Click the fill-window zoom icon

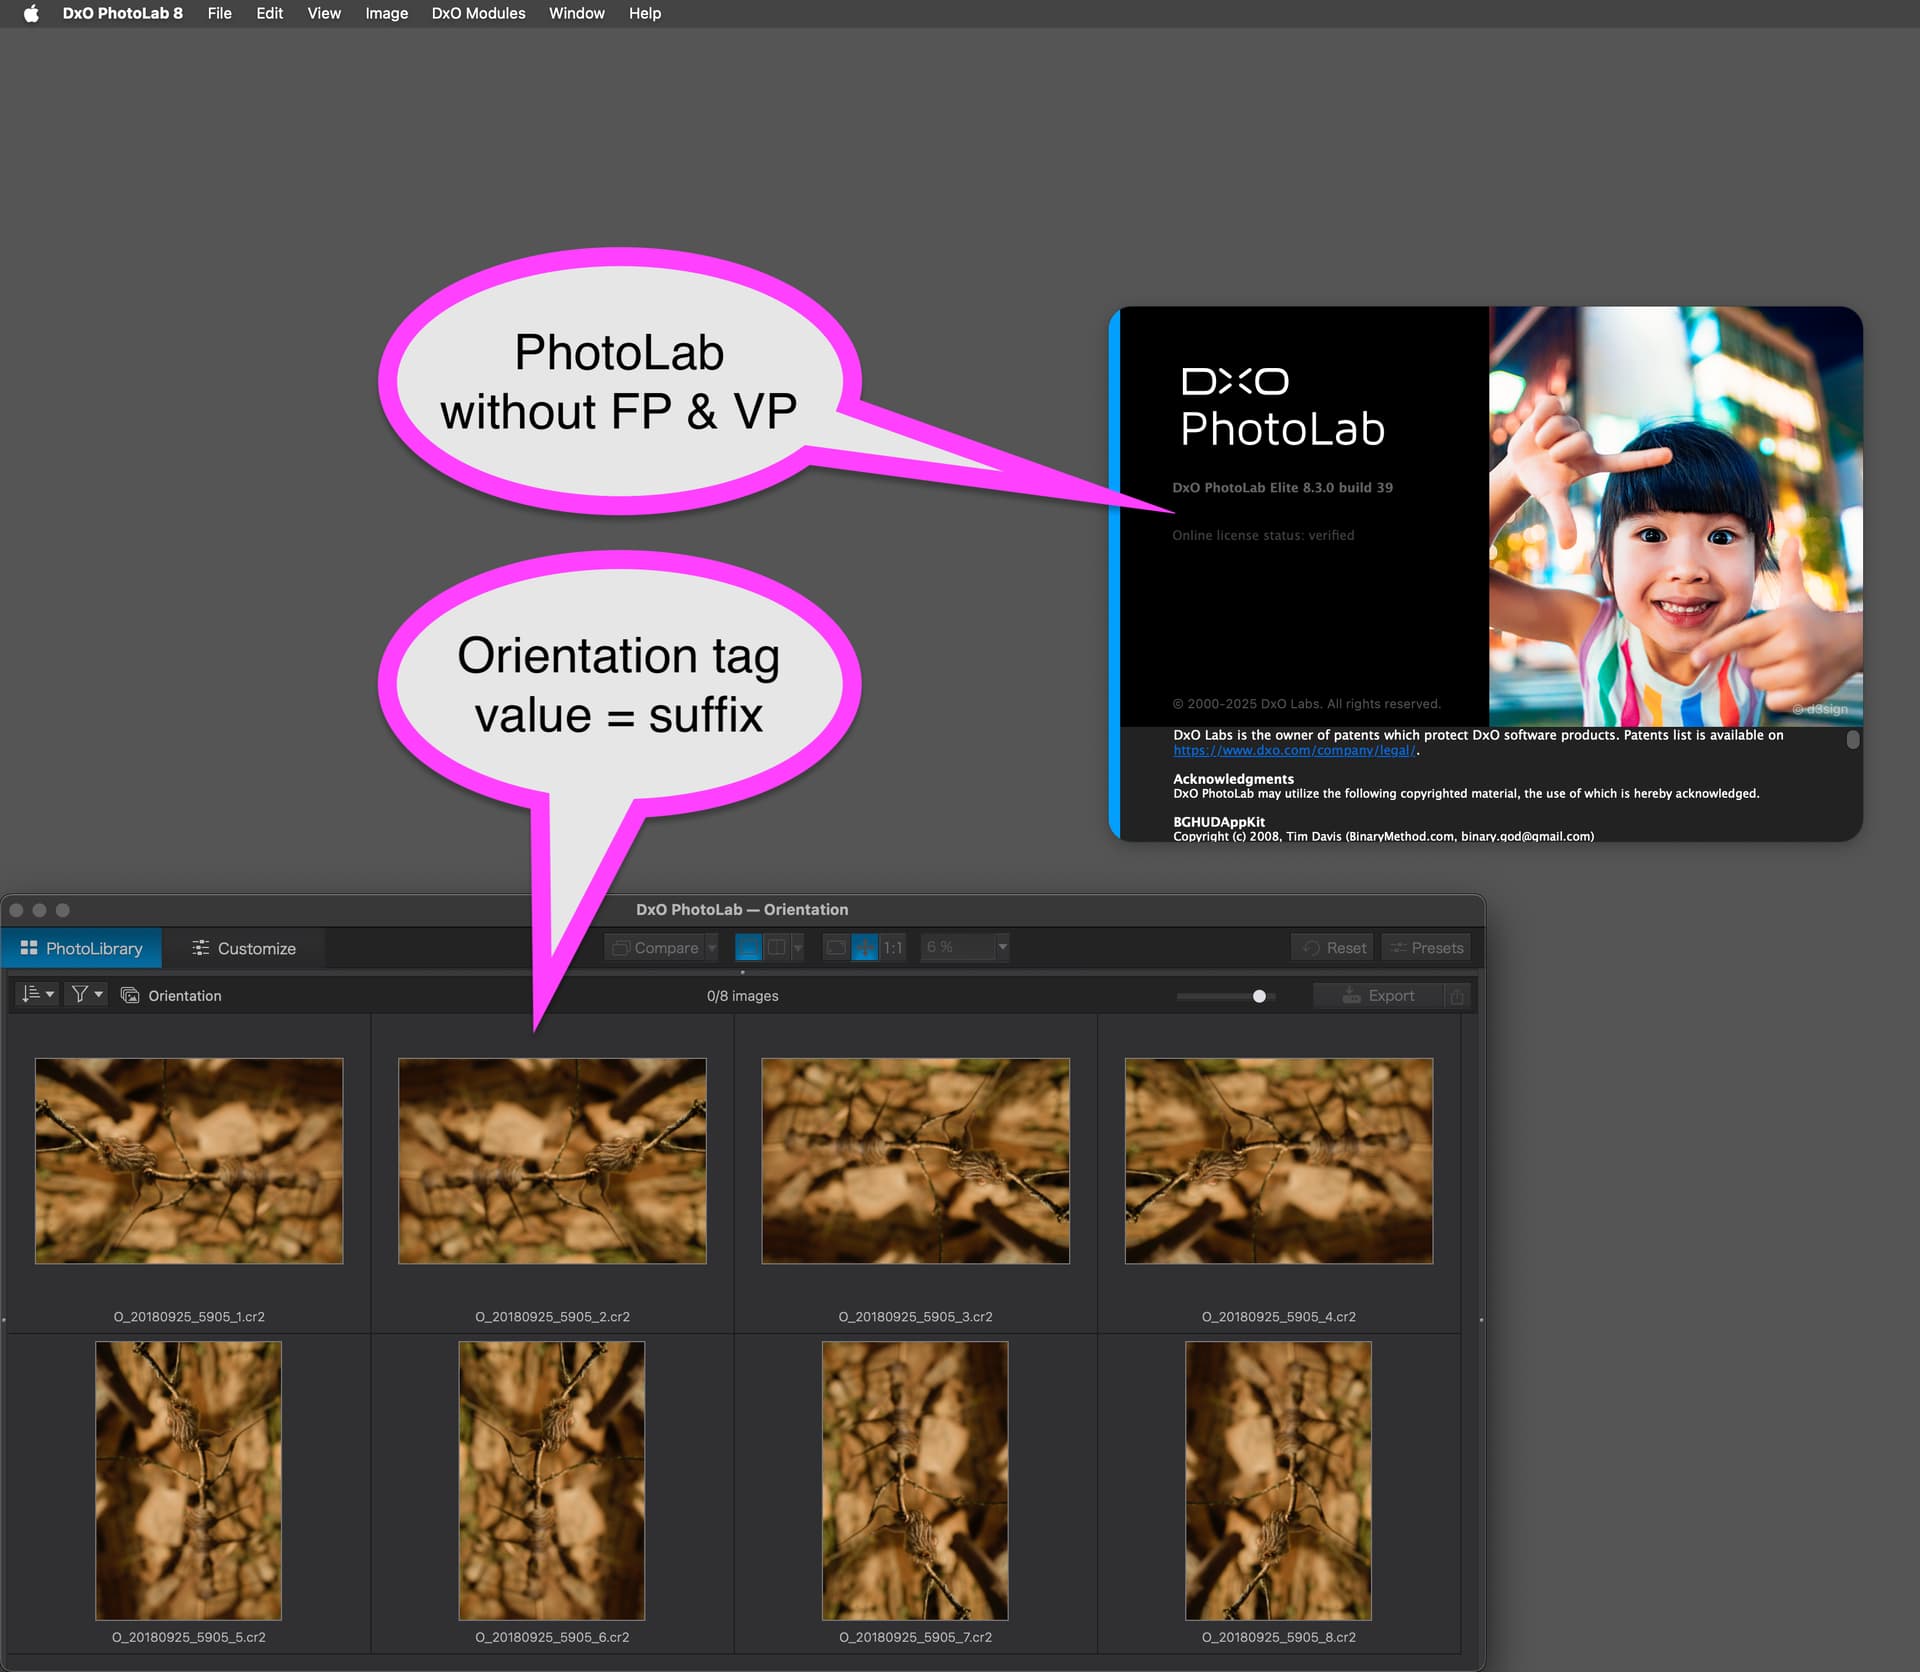point(865,947)
